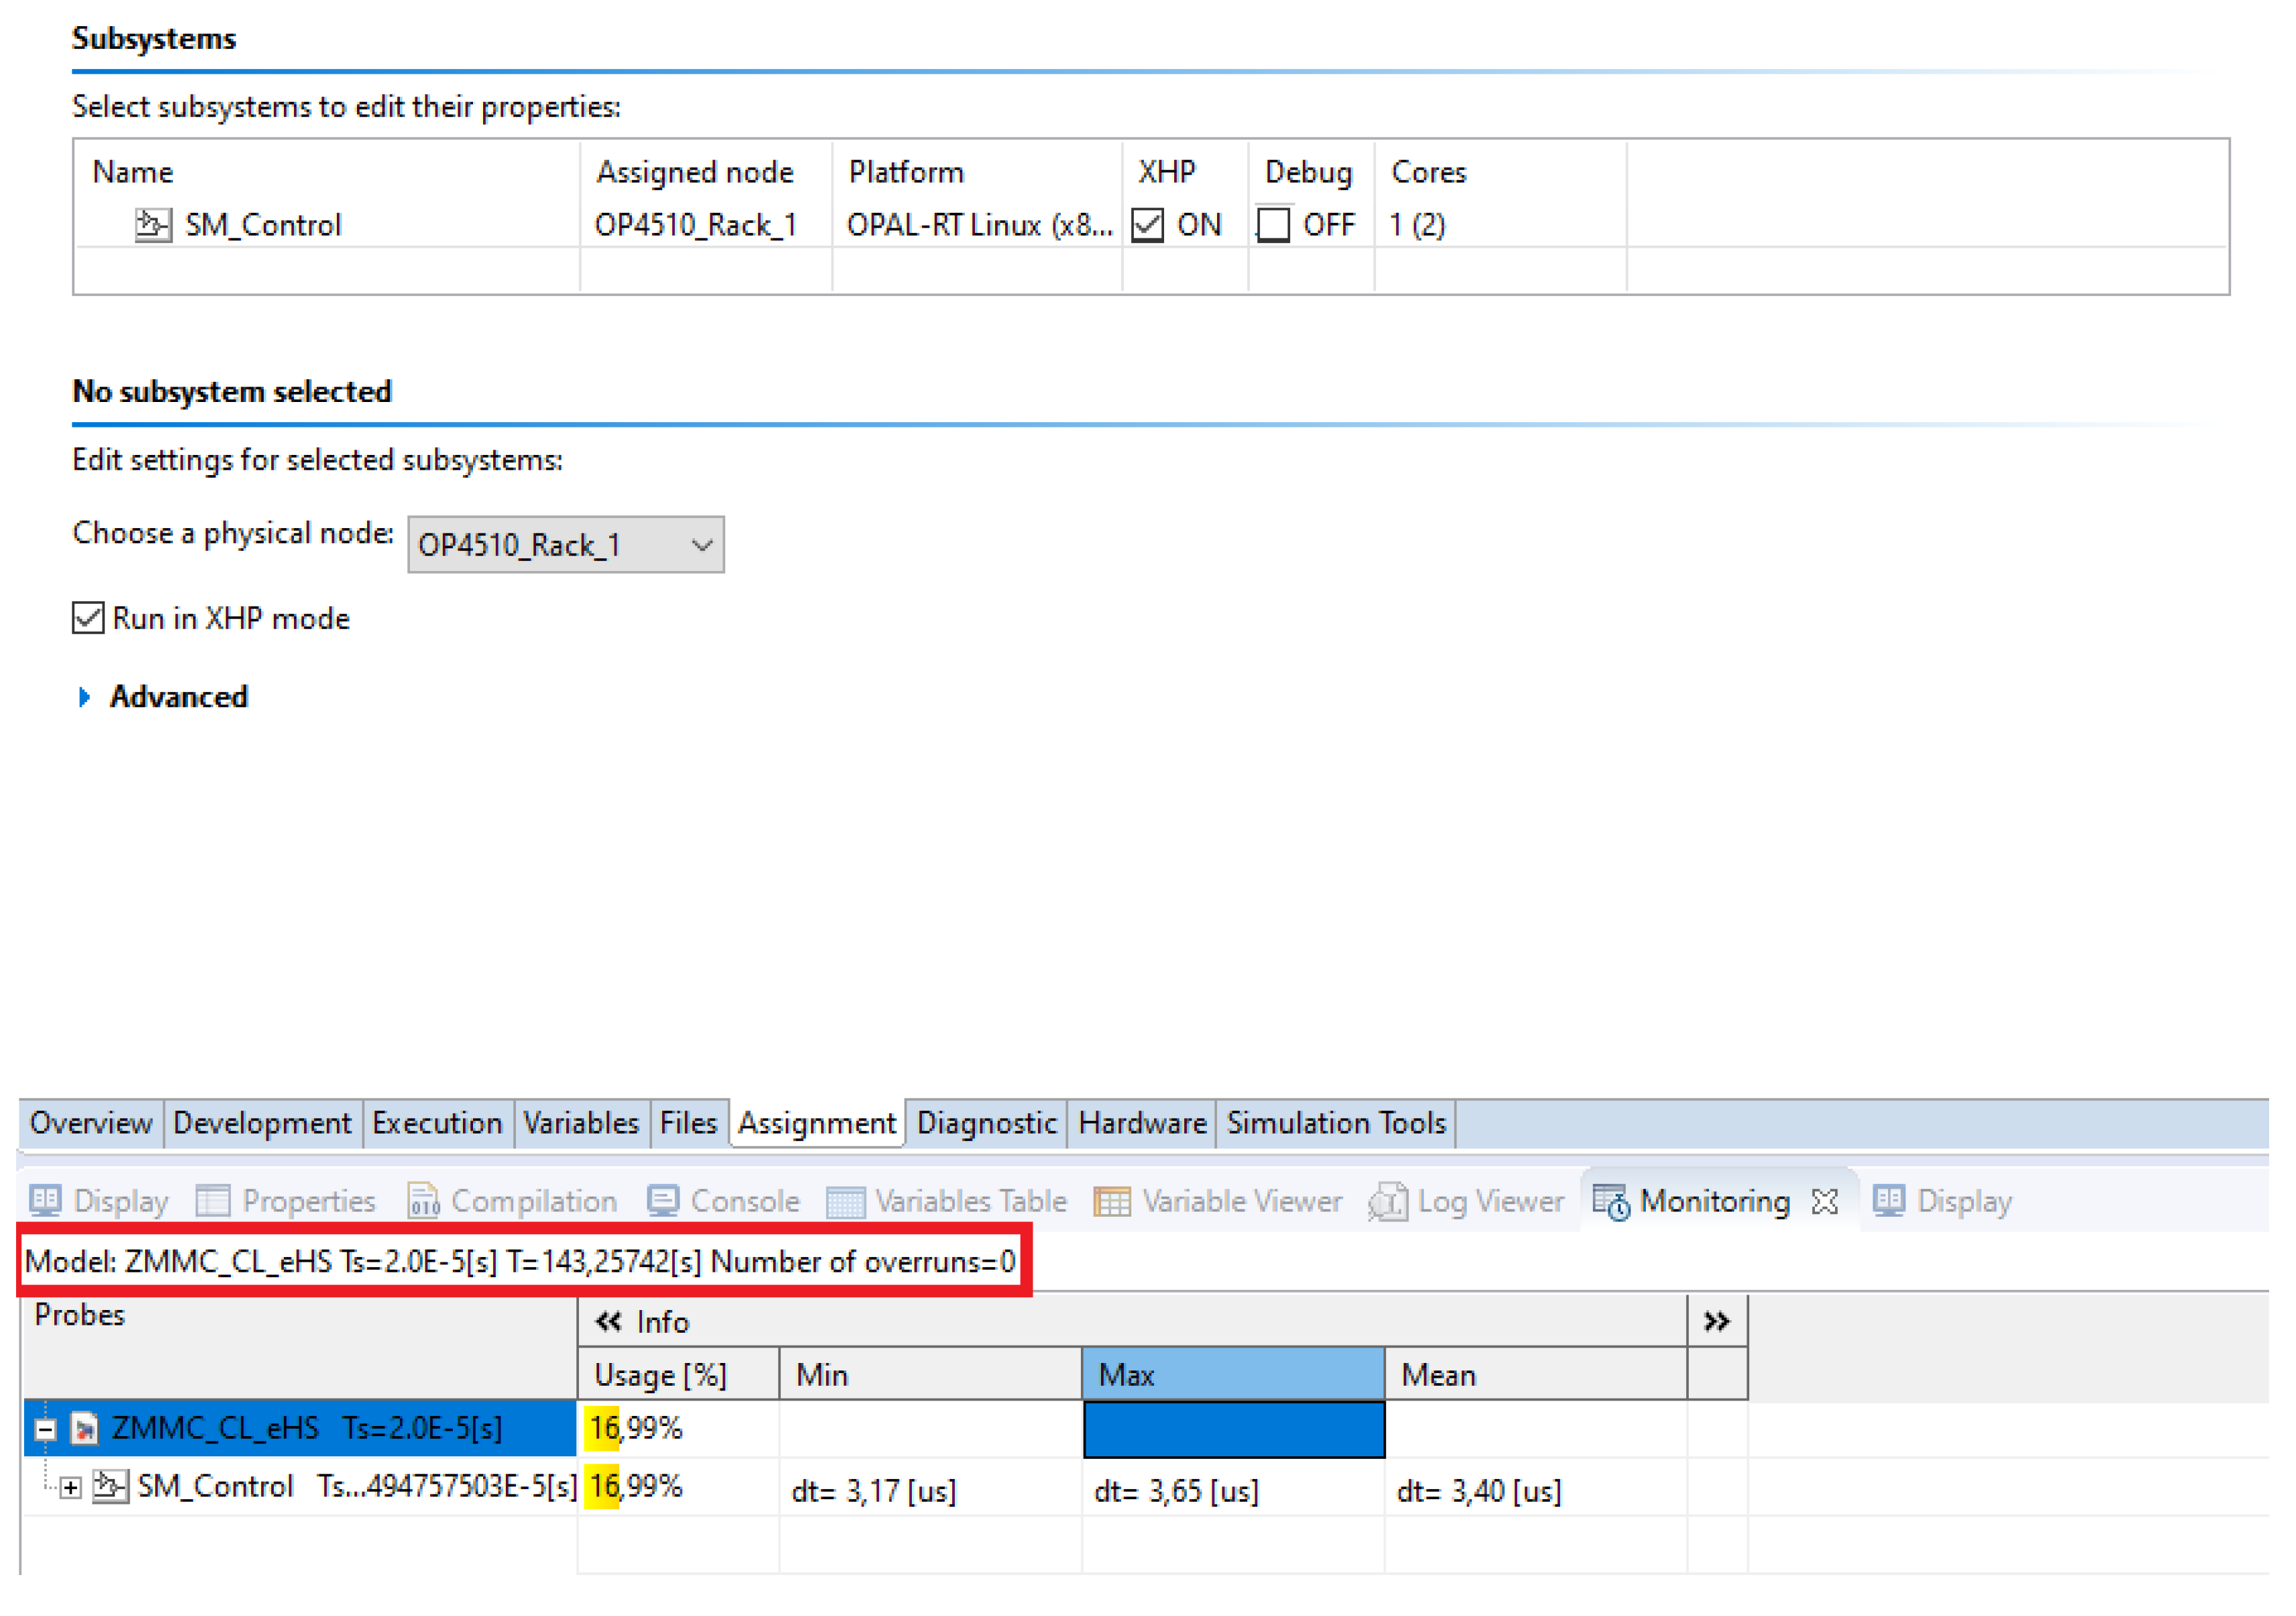Viewport: 2296px width, 1616px height.
Task: Click the Properties view icon
Action: tap(213, 1200)
